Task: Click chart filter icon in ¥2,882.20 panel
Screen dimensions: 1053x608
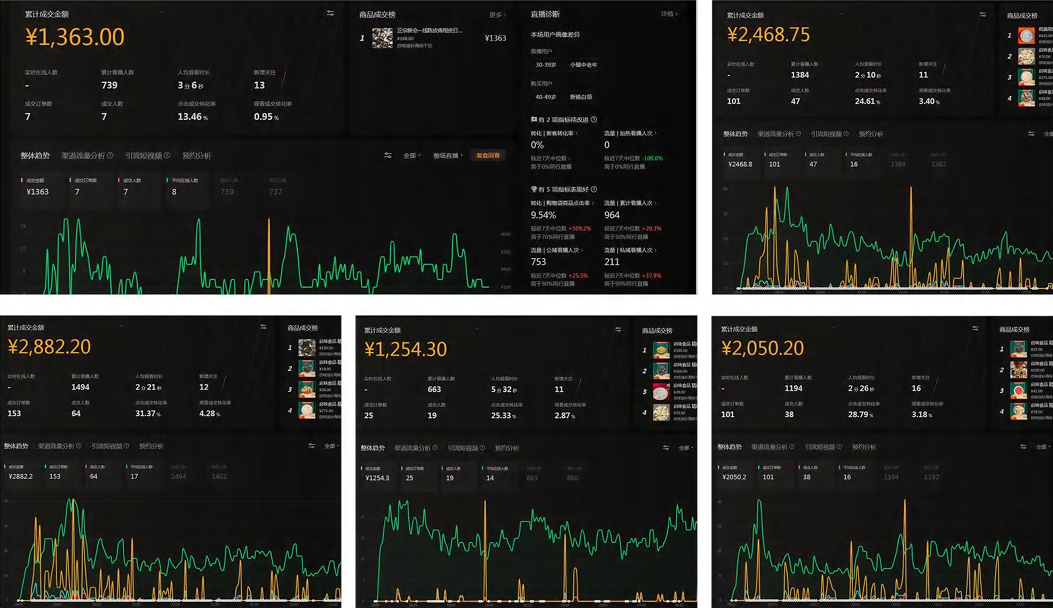Action: pos(311,445)
